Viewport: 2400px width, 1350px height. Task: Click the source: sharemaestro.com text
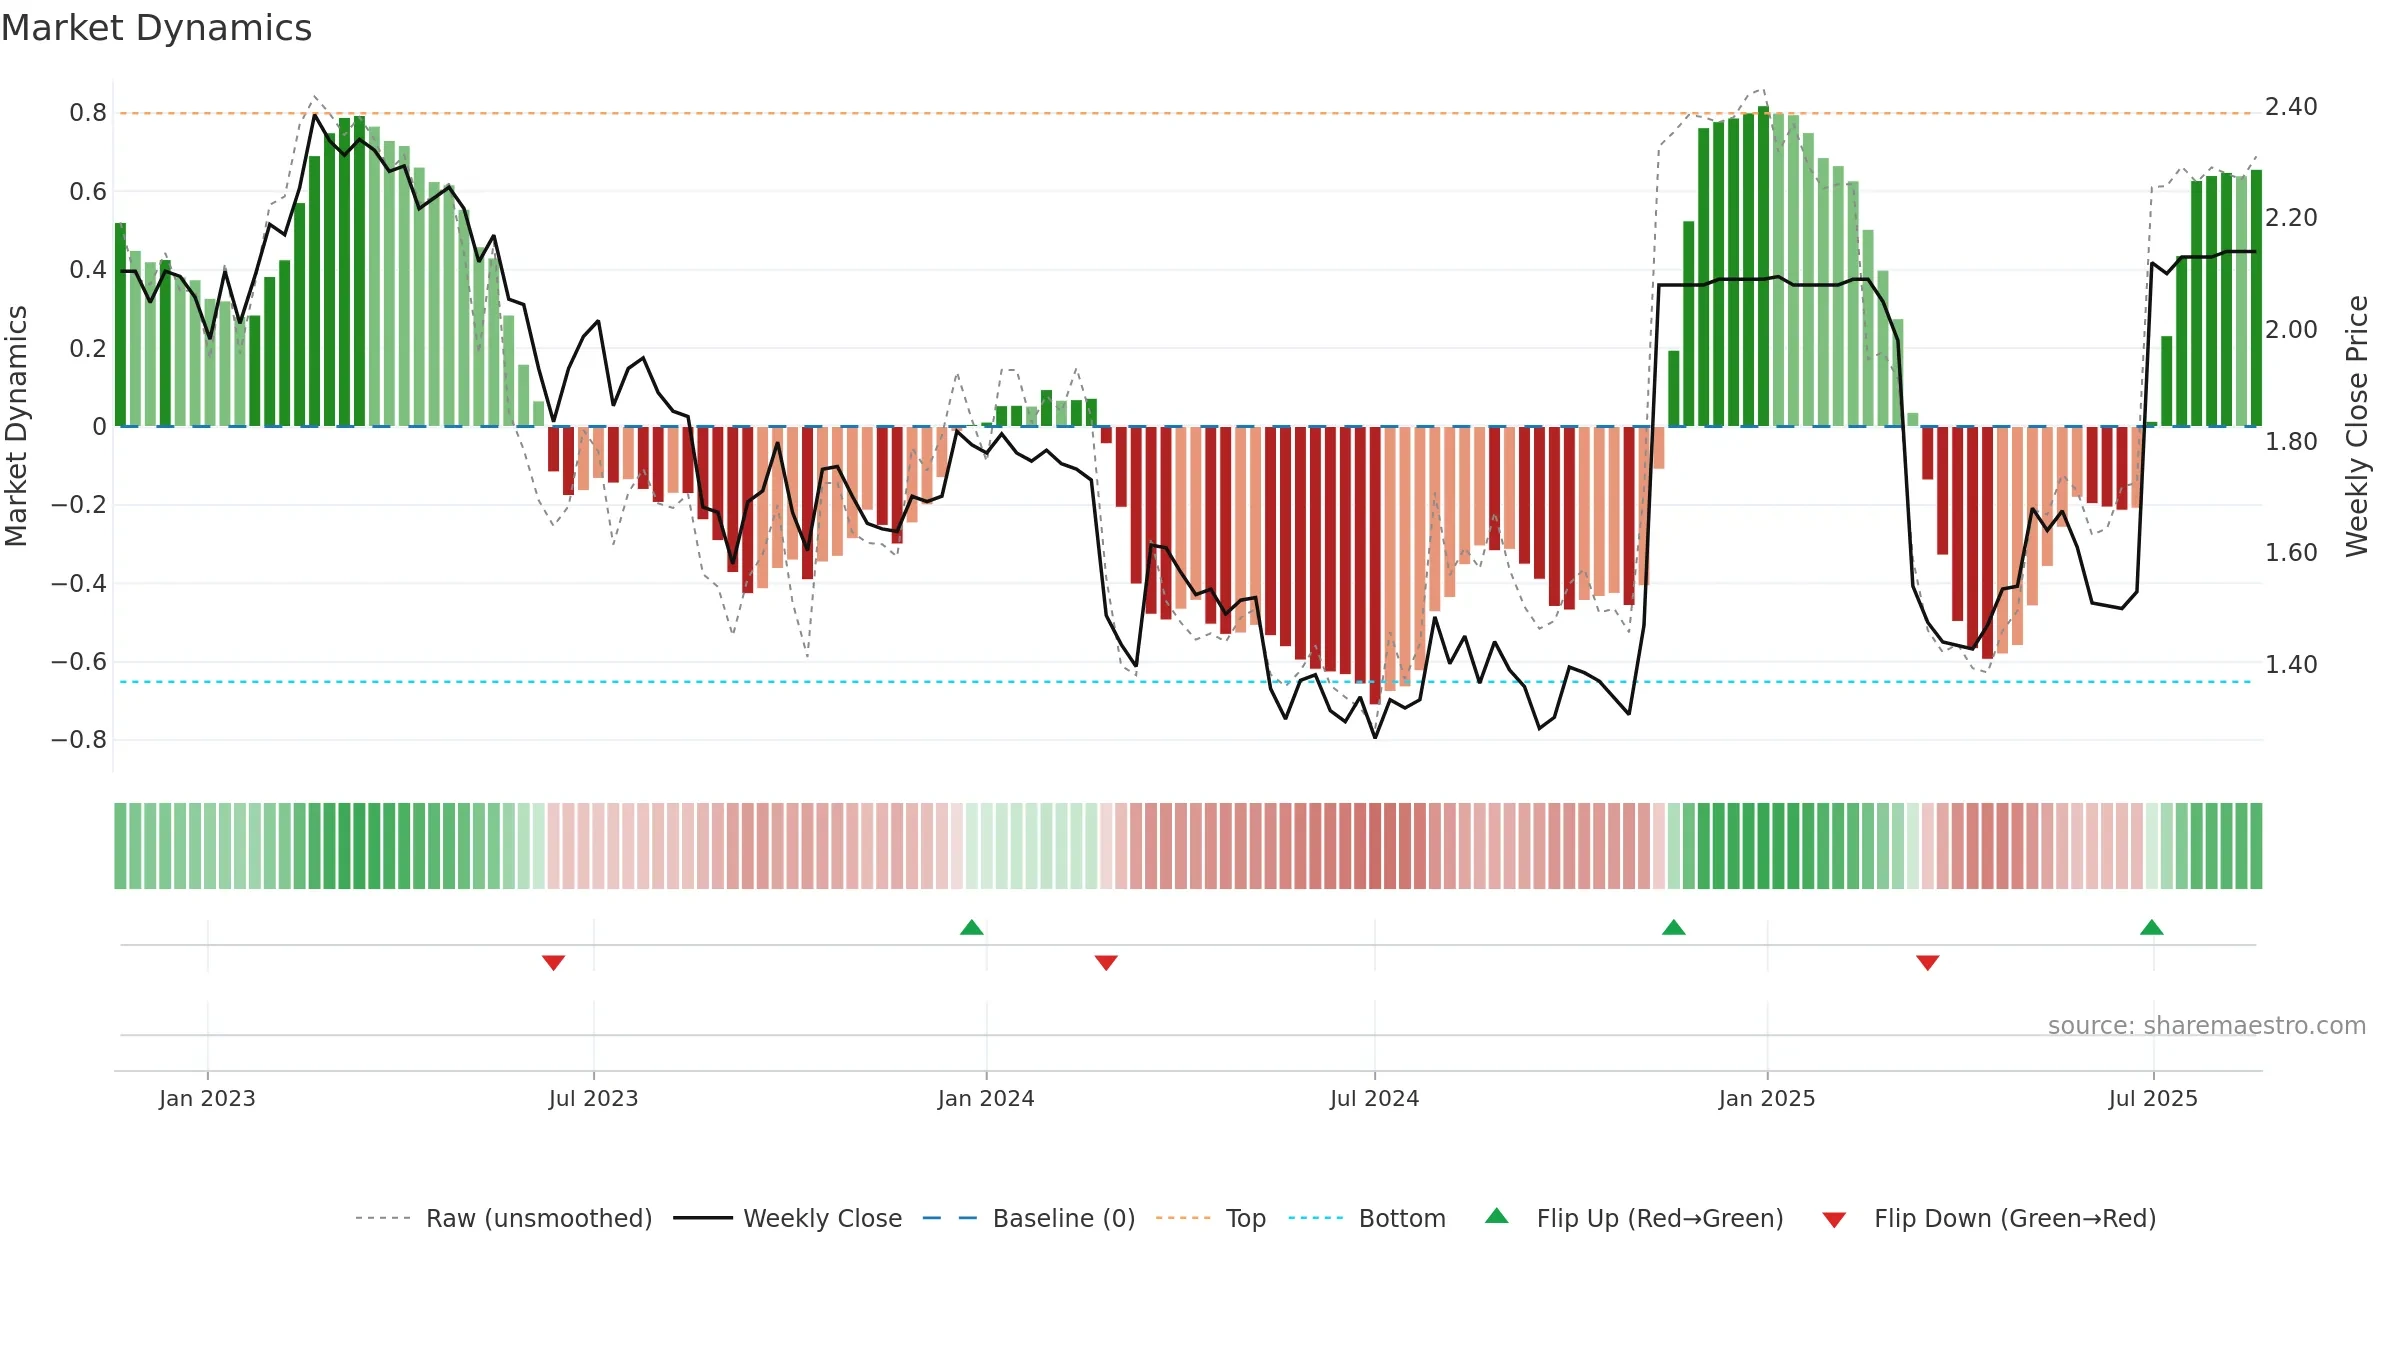coord(2207,1025)
